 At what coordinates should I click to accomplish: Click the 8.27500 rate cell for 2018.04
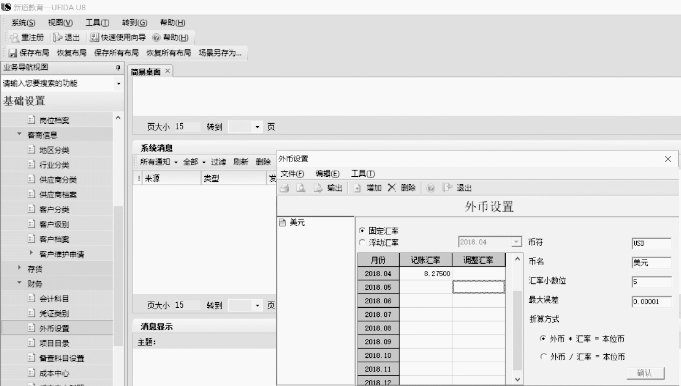[x=426, y=274]
